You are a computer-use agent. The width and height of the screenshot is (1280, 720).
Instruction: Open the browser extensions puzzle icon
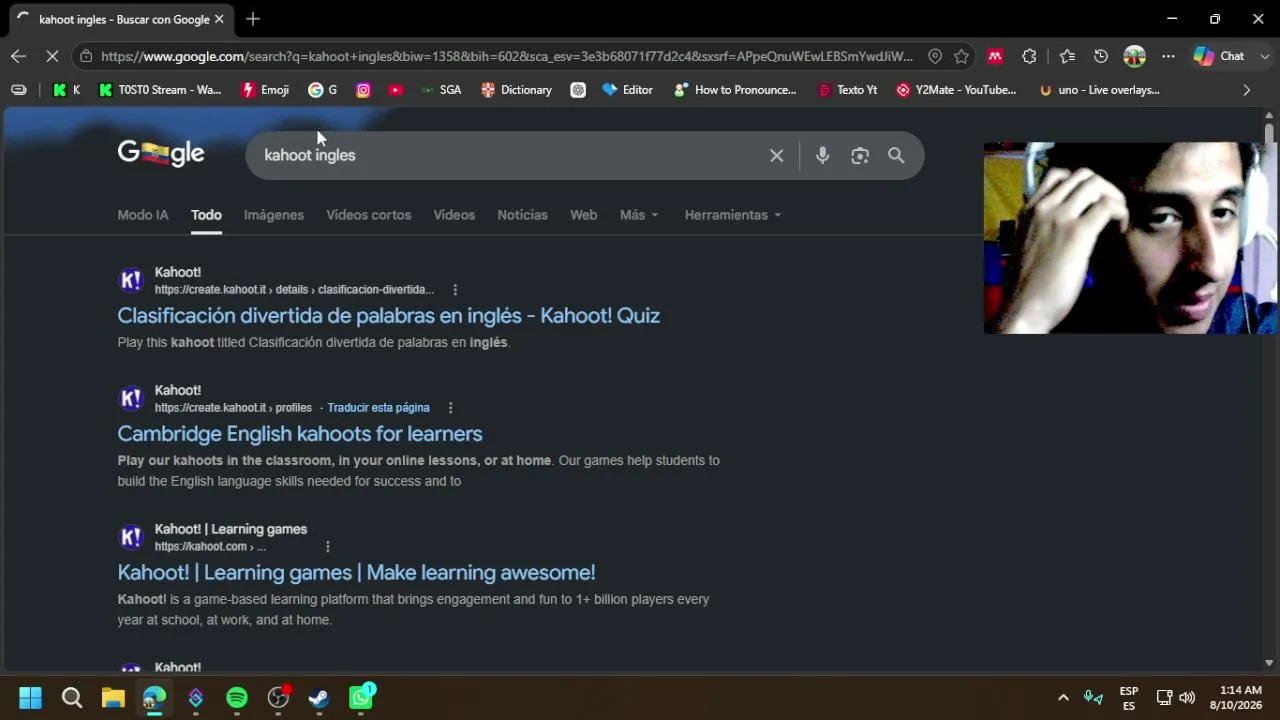coord(1029,56)
